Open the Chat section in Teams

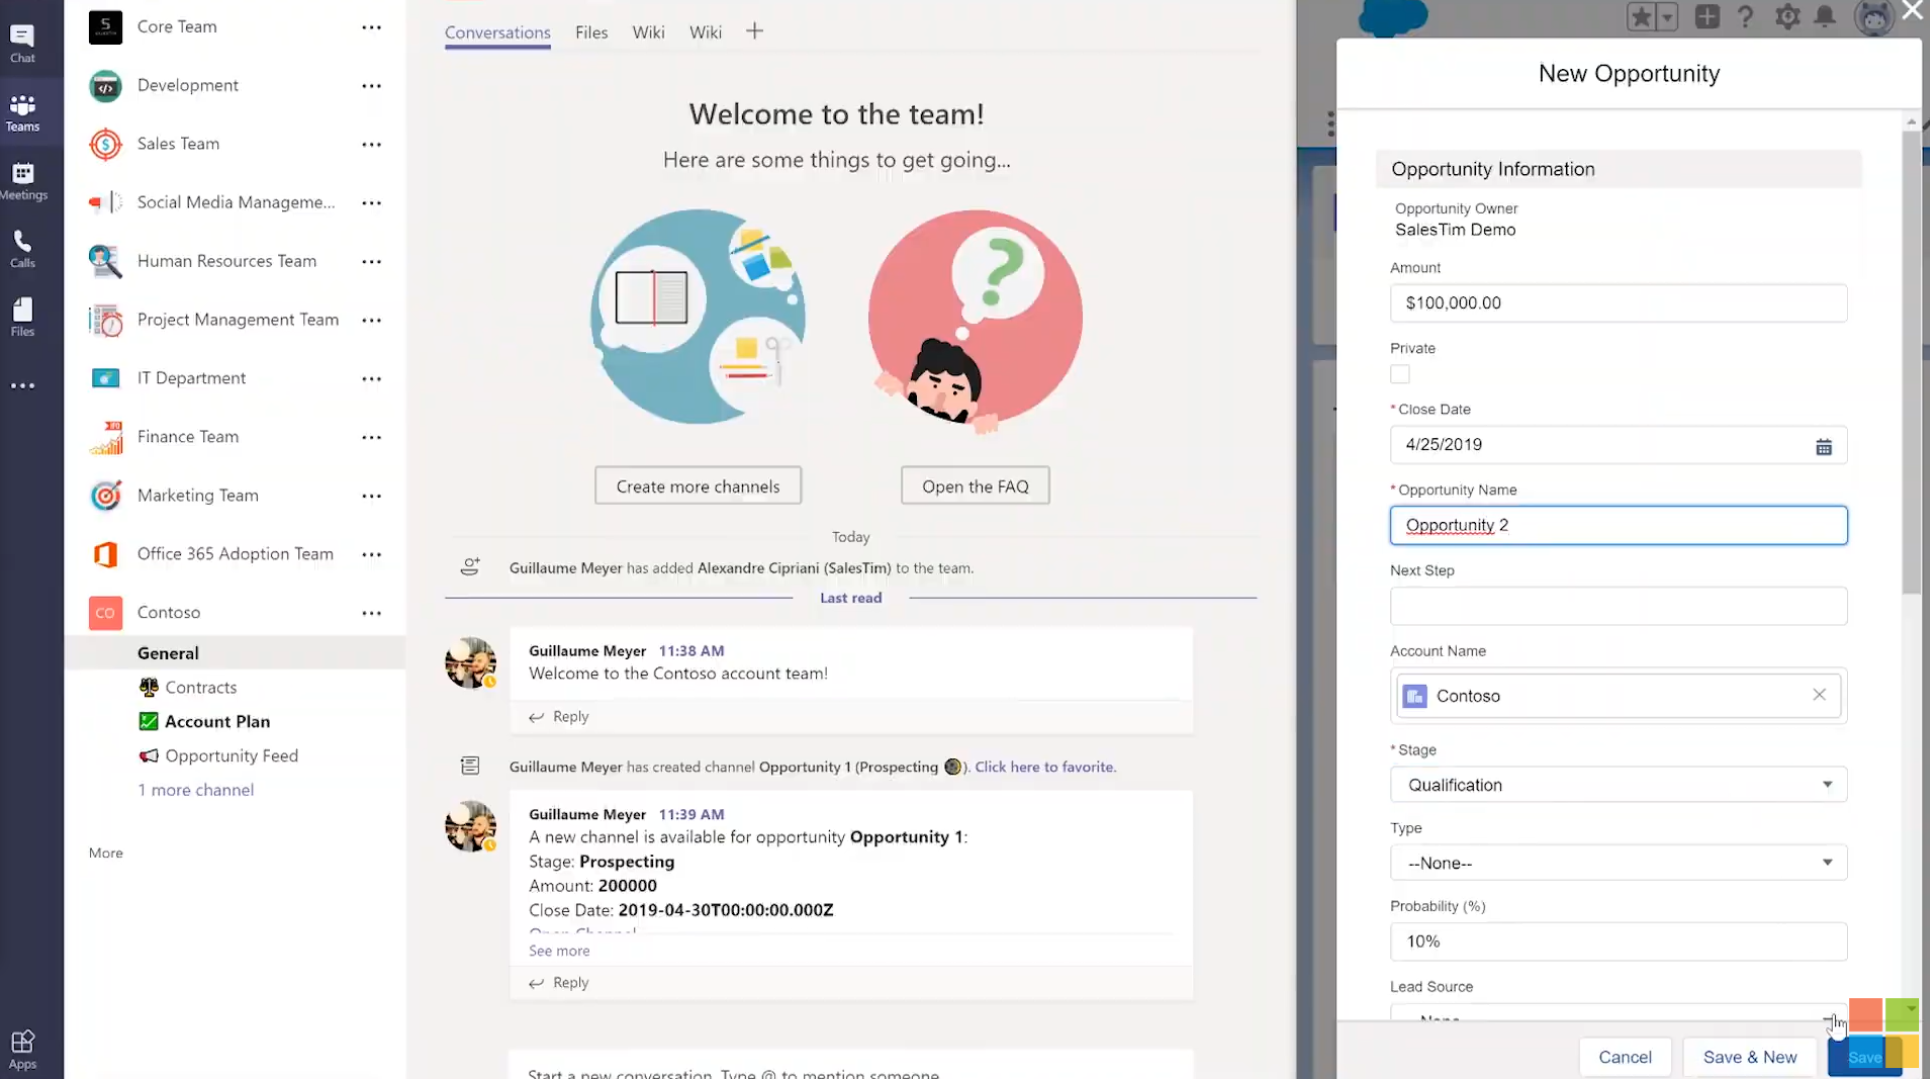click(22, 43)
